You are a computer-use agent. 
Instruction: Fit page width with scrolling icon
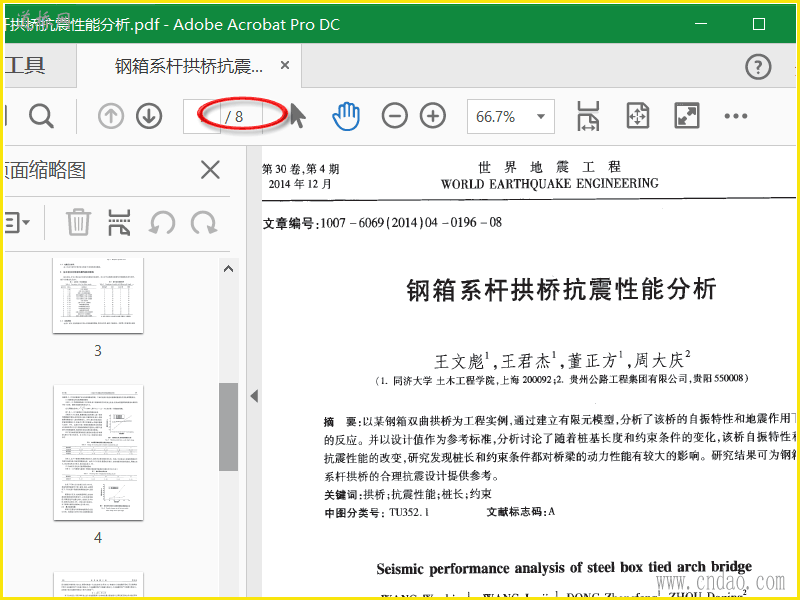(588, 116)
